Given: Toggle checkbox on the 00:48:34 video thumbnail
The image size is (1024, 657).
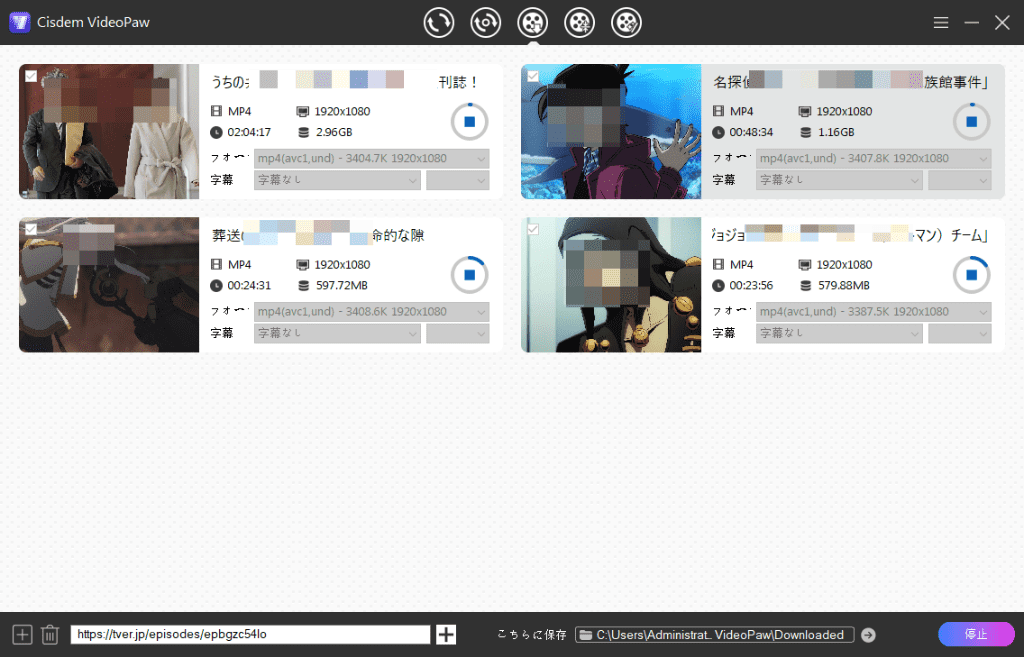Looking at the screenshot, I should pos(533,76).
